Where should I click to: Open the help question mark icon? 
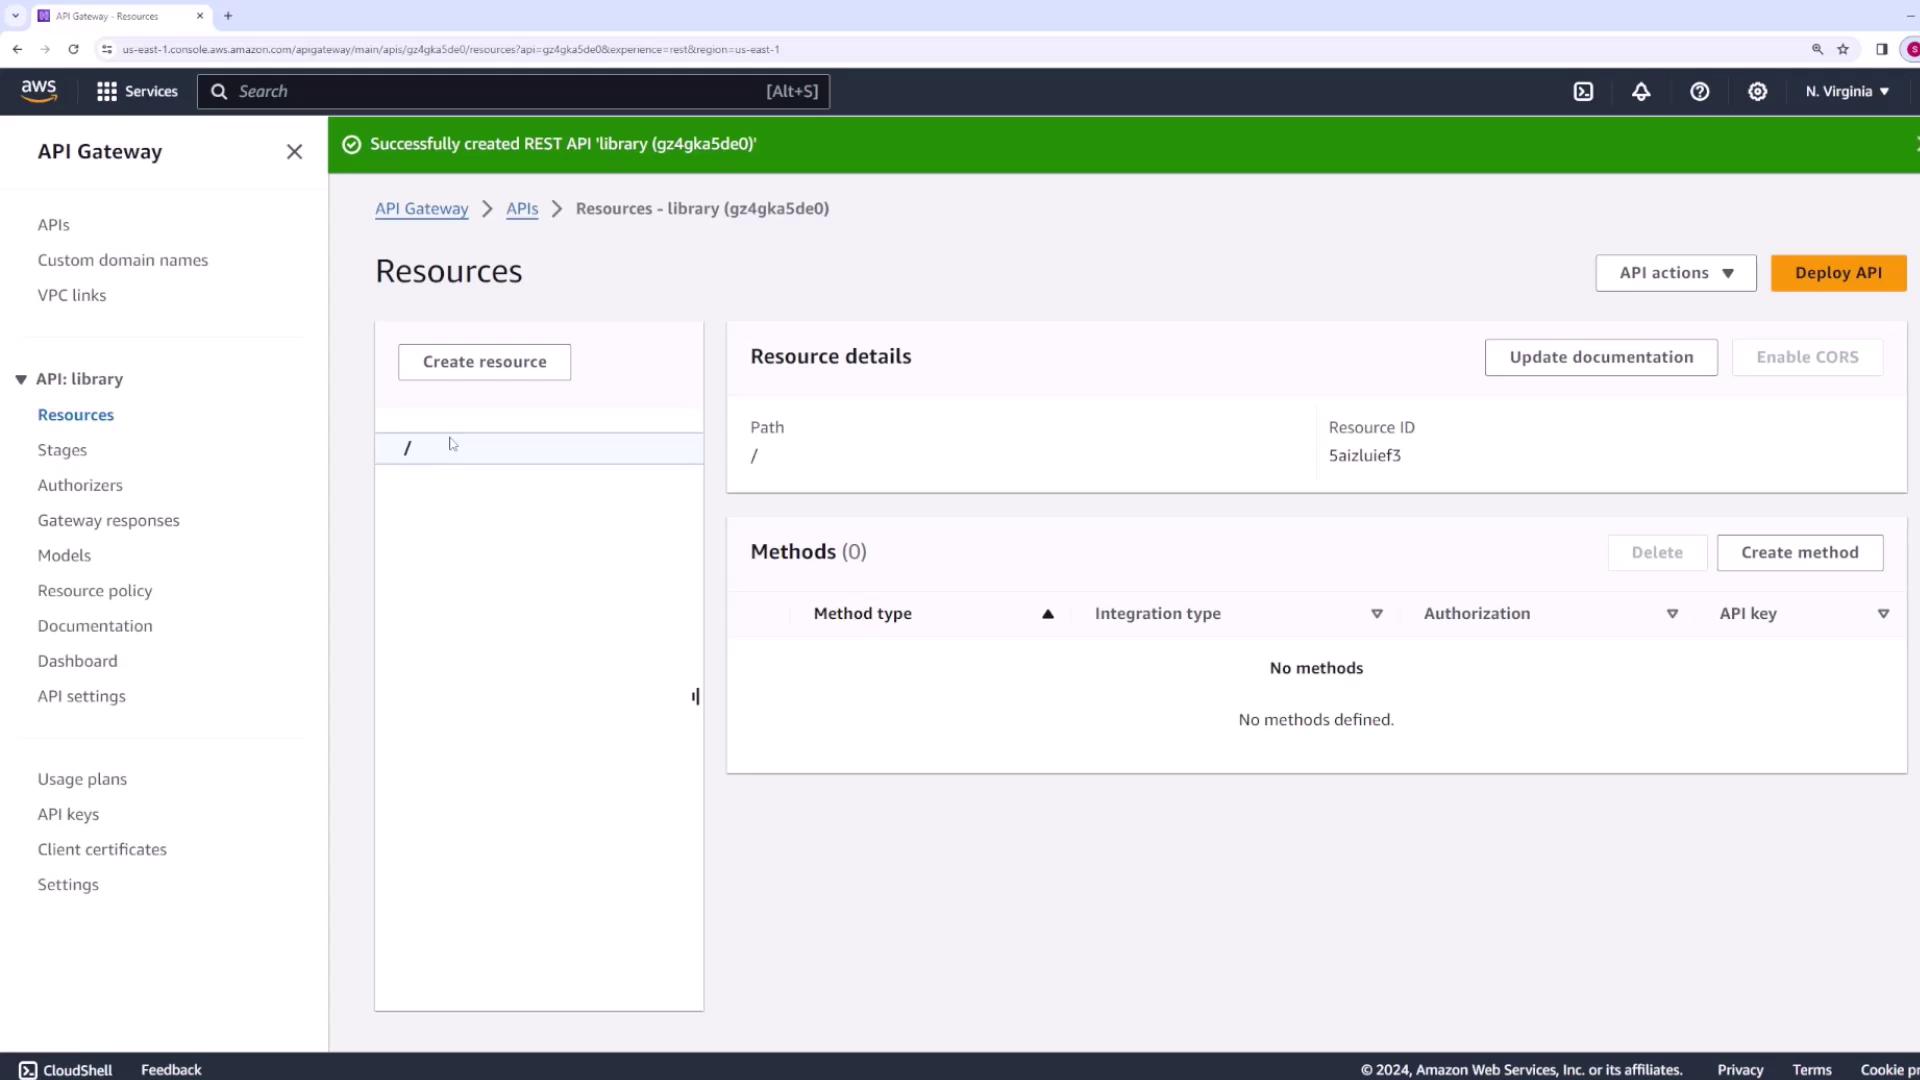point(1699,91)
